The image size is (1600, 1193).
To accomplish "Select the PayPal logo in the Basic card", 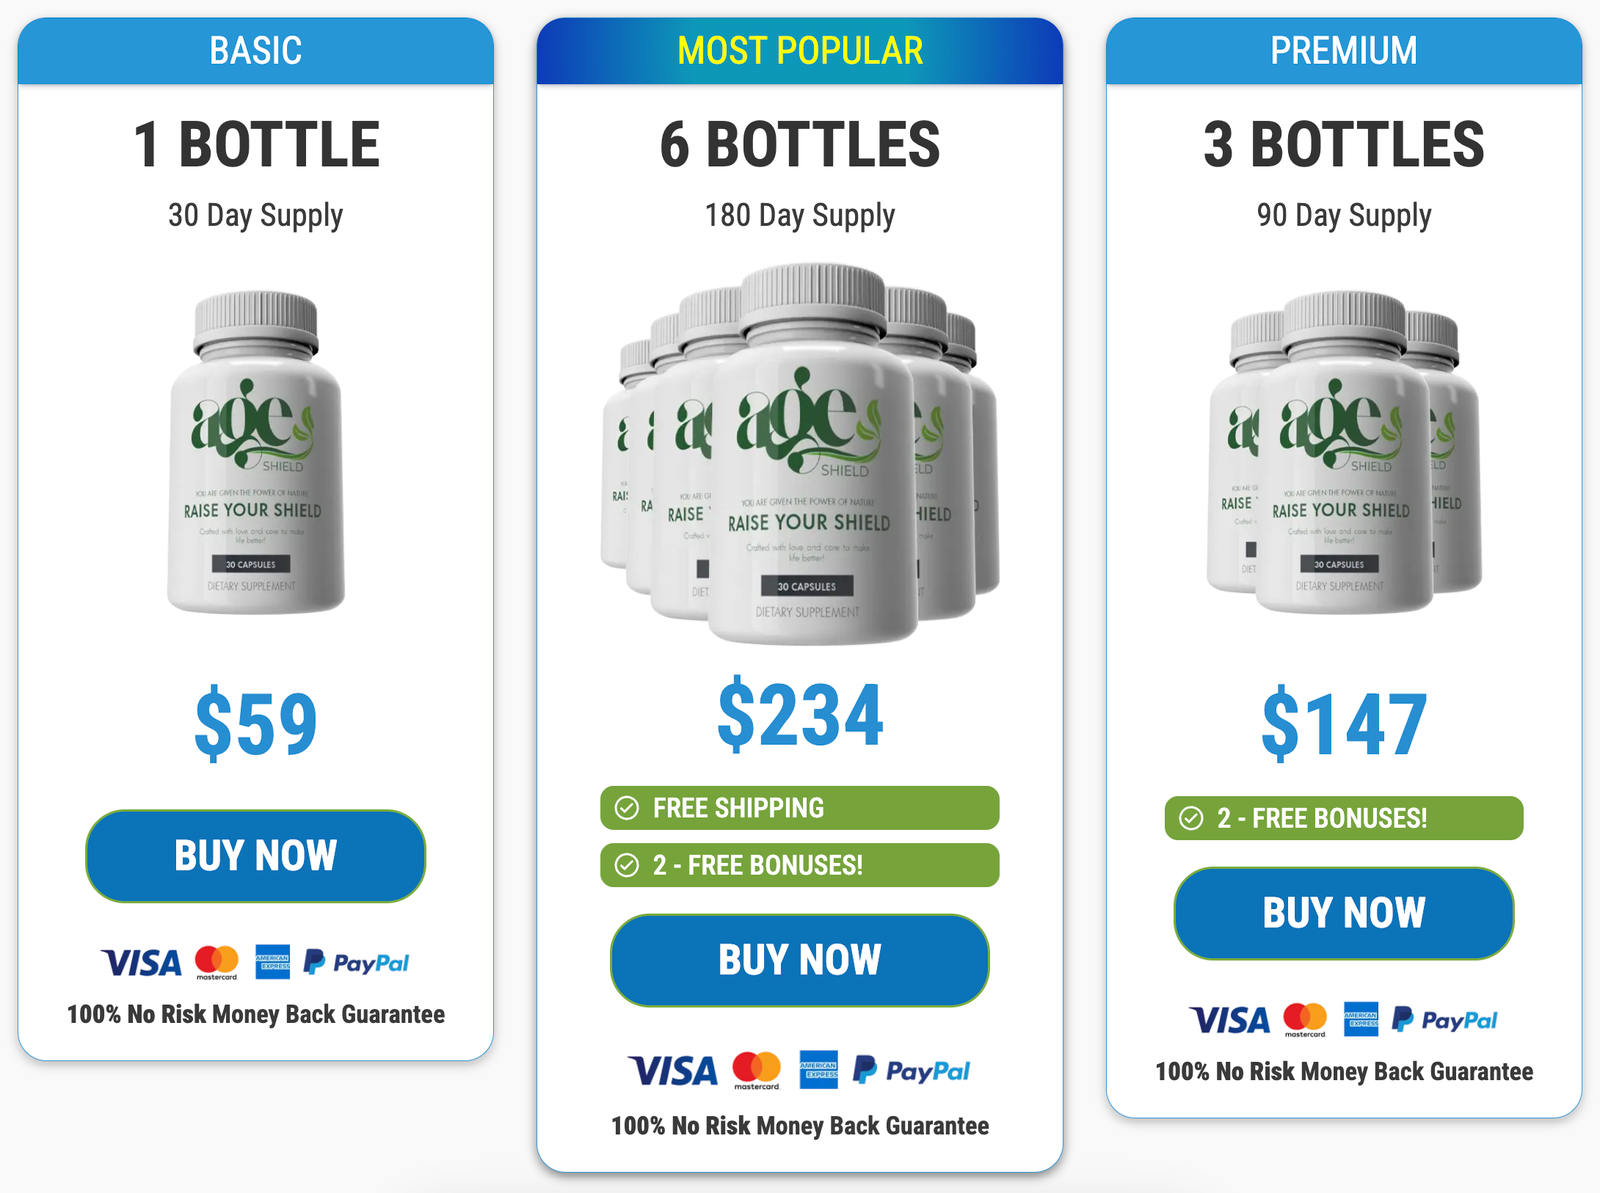I will [357, 963].
